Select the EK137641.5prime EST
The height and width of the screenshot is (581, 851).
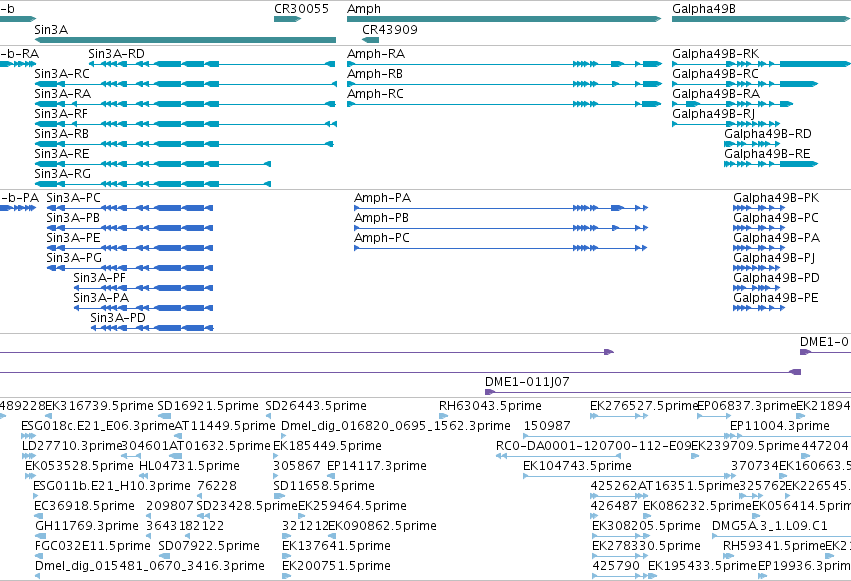pyautogui.click(x=285, y=556)
